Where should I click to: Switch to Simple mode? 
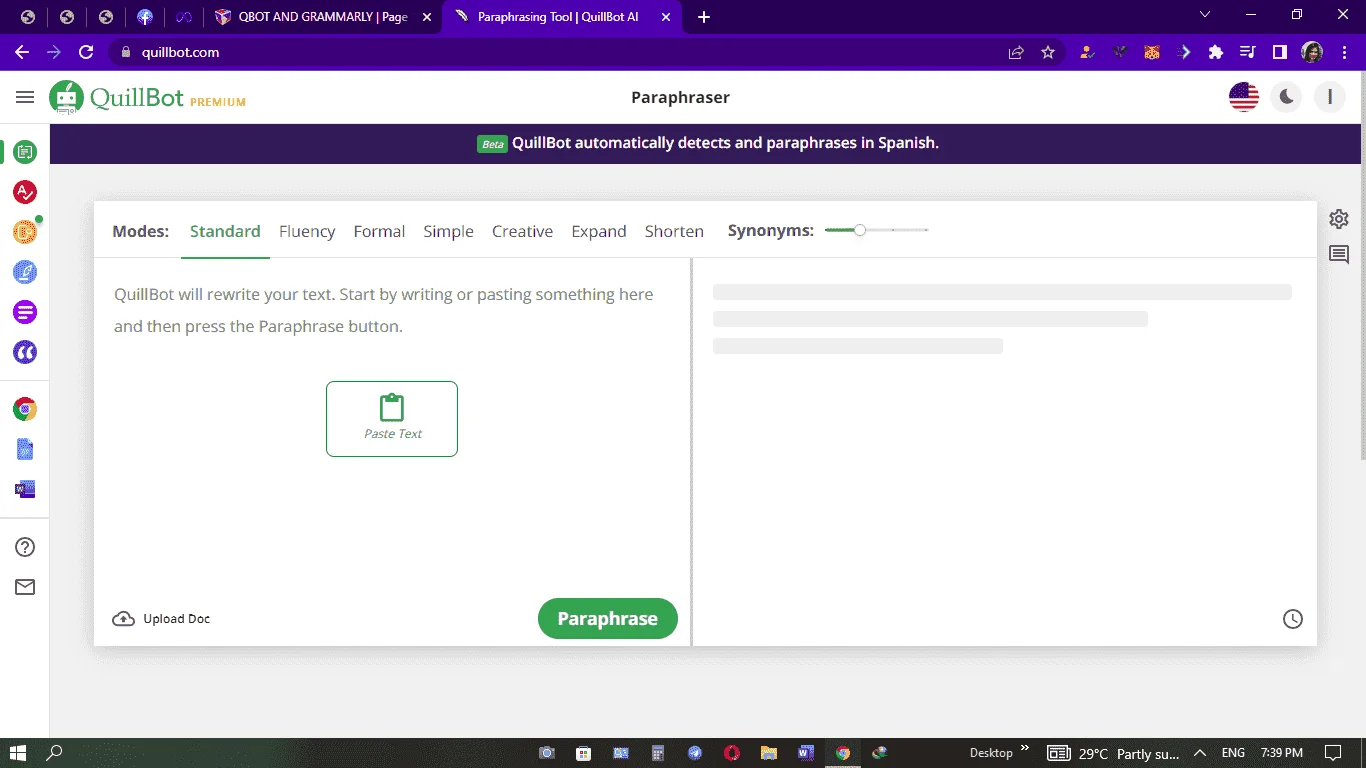(448, 231)
